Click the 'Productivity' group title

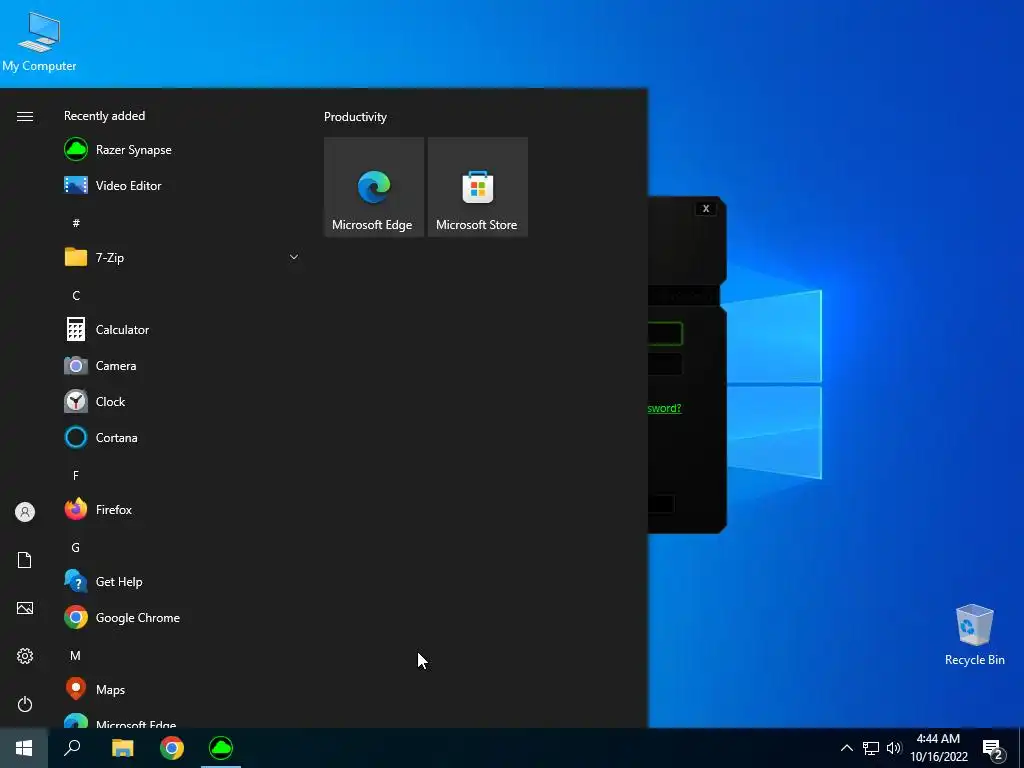click(x=355, y=117)
